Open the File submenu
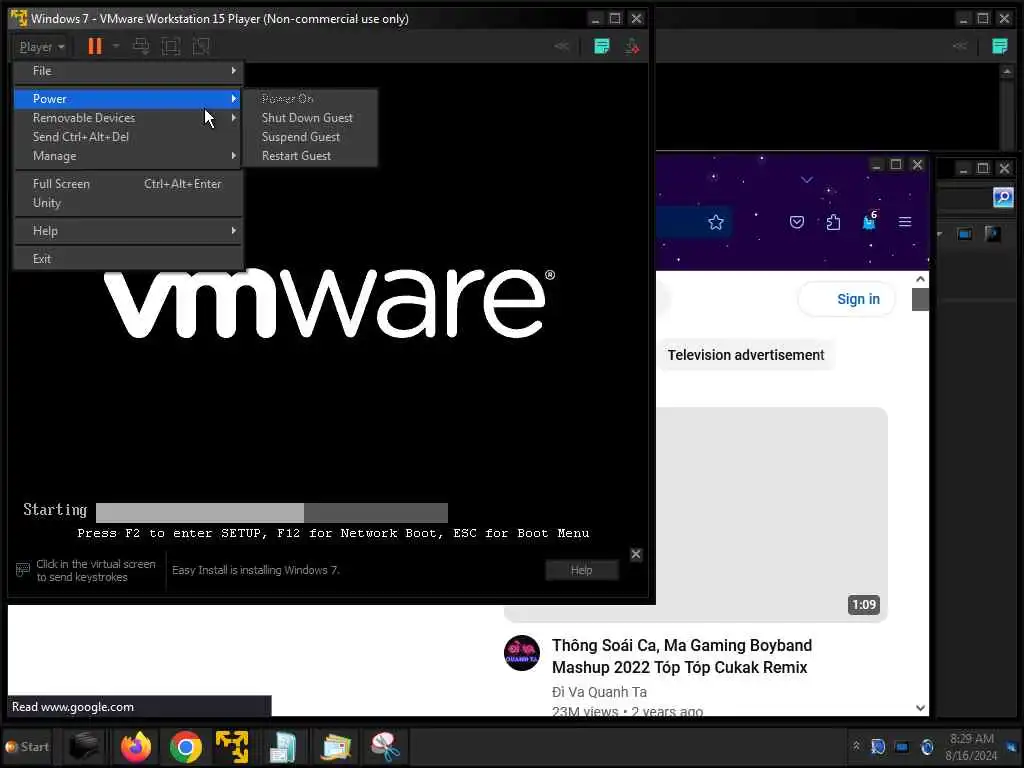Image resolution: width=1024 pixels, height=768 pixels. point(129,71)
